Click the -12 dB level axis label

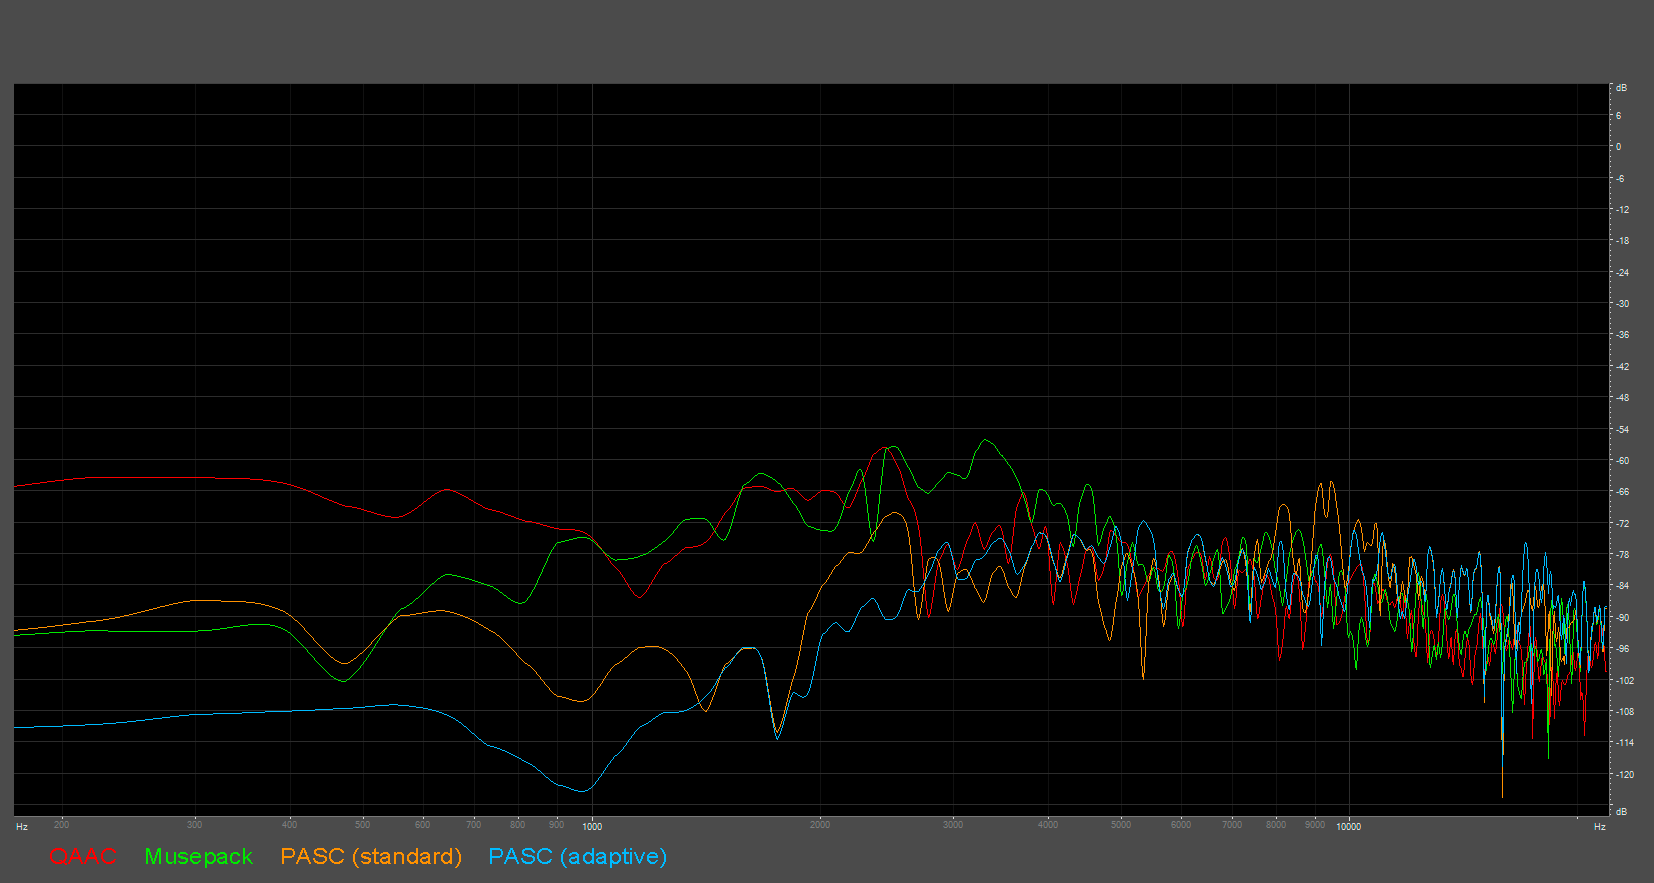[1622, 210]
